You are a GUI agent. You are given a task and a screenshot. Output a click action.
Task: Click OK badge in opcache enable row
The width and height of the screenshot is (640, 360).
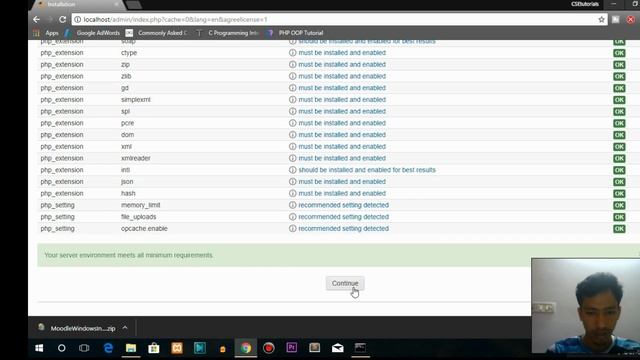[x=619, y=229]
